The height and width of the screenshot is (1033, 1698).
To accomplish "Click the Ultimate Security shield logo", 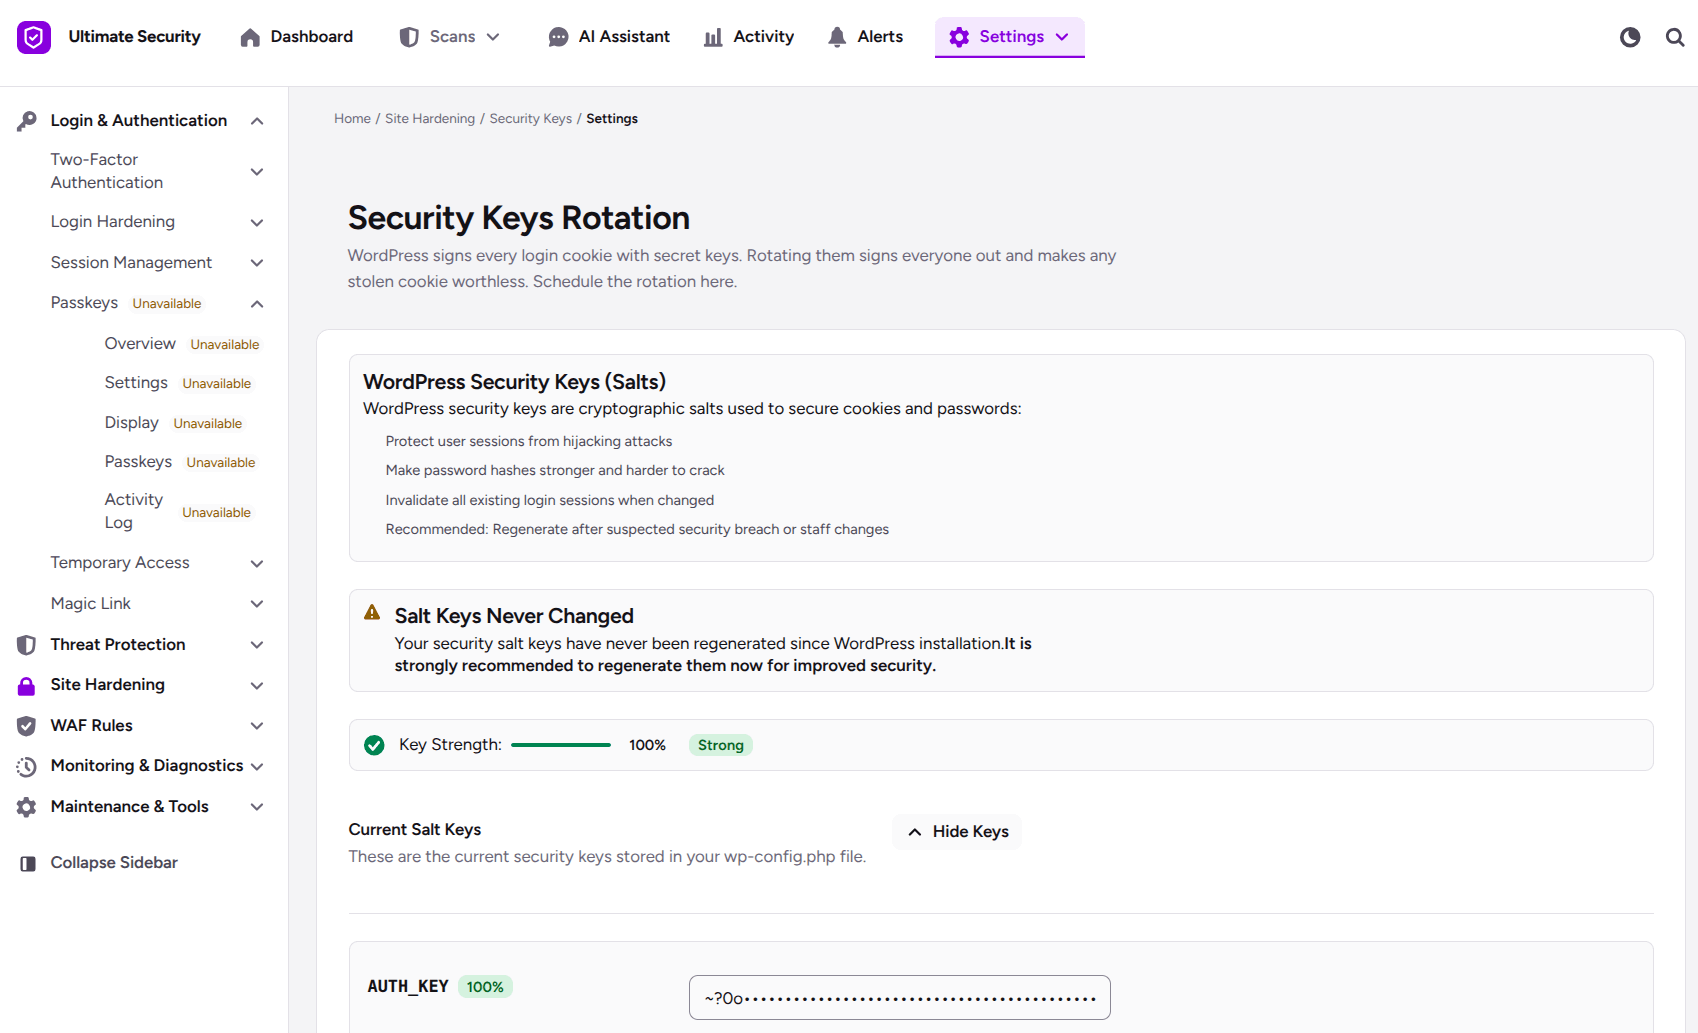I will pyautogui.click(x=34, y=37).
